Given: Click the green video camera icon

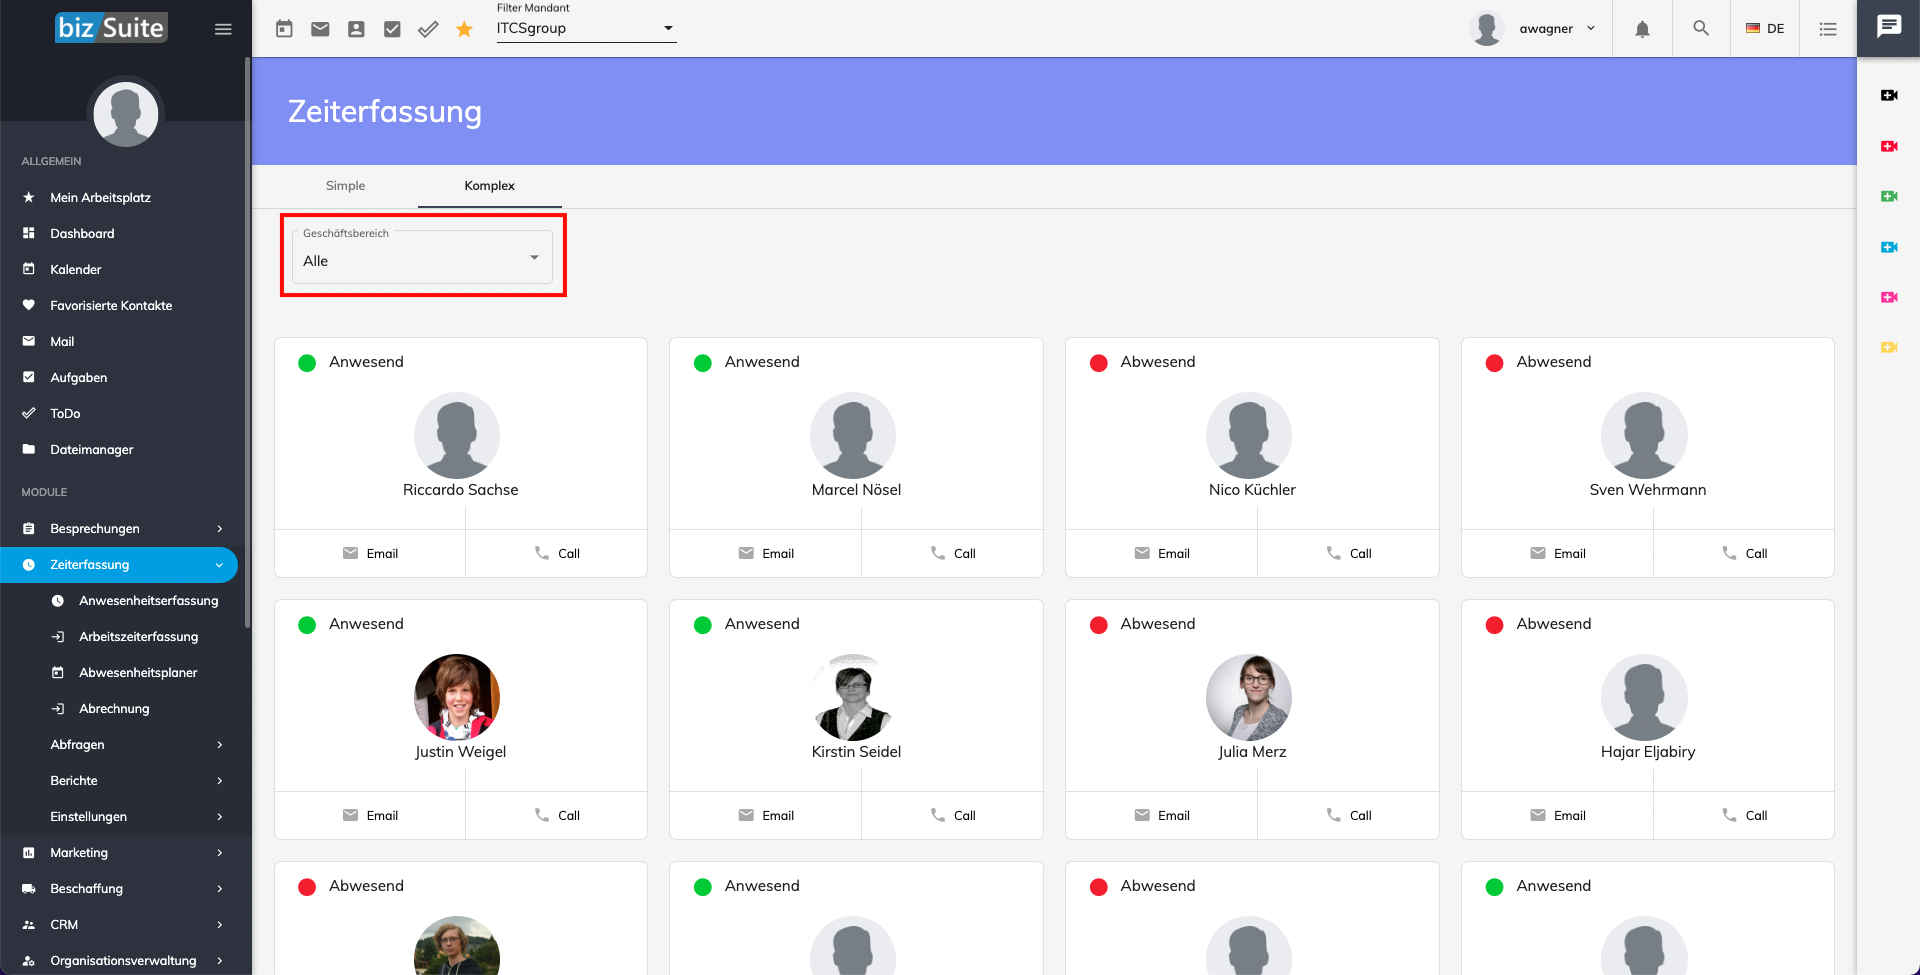Looking at the screenshot, I should (1889, 196).
